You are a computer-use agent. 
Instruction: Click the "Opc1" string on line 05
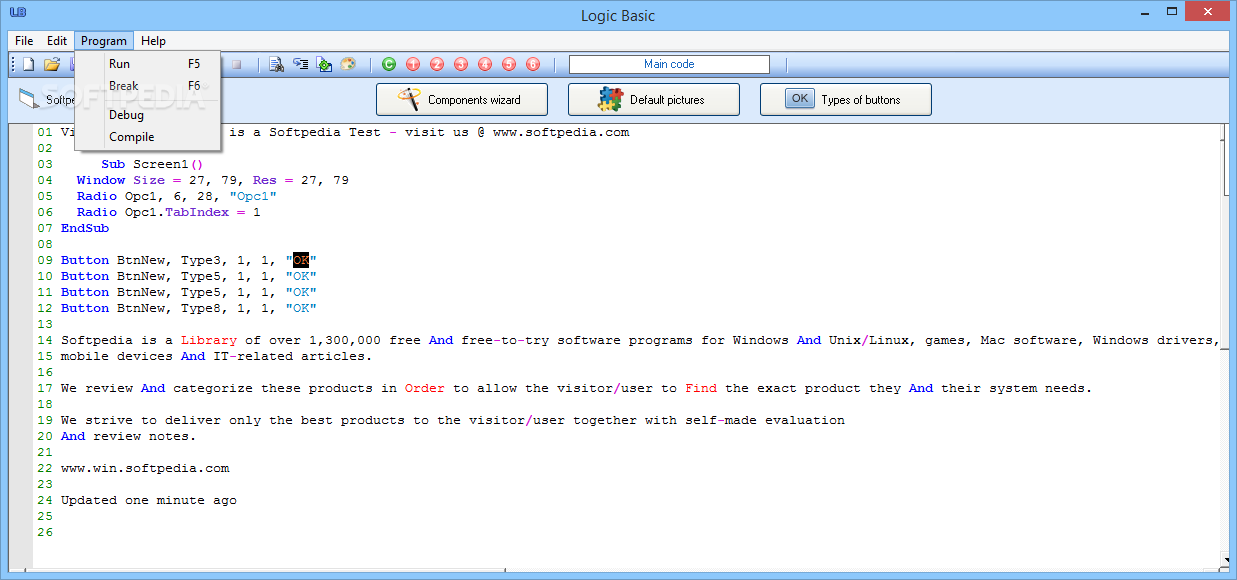click(x=253, y=196)
